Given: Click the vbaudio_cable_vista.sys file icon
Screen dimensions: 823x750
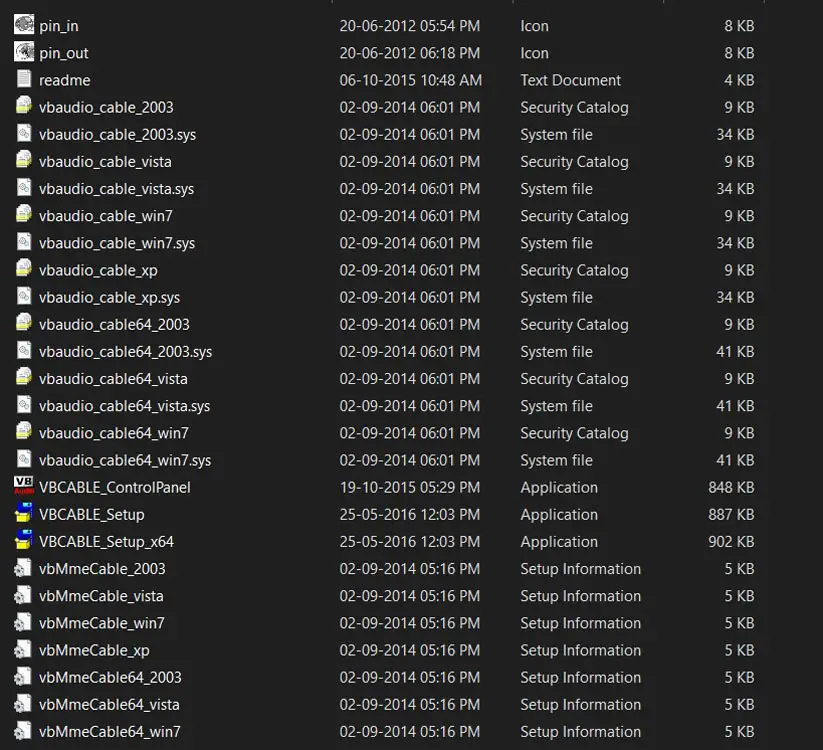Looking at the screenshot, I should (x=24, y=187).
